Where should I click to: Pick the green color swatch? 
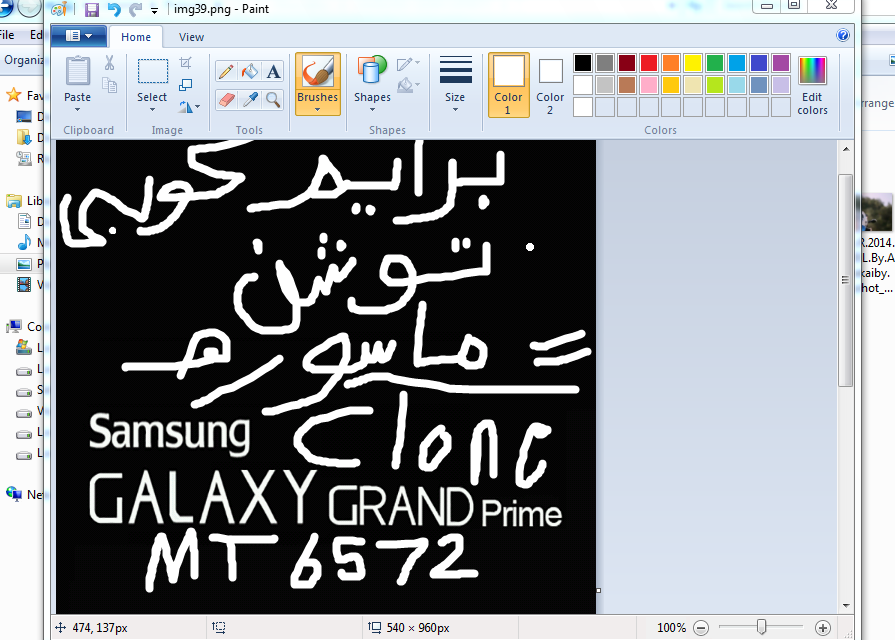715,63
